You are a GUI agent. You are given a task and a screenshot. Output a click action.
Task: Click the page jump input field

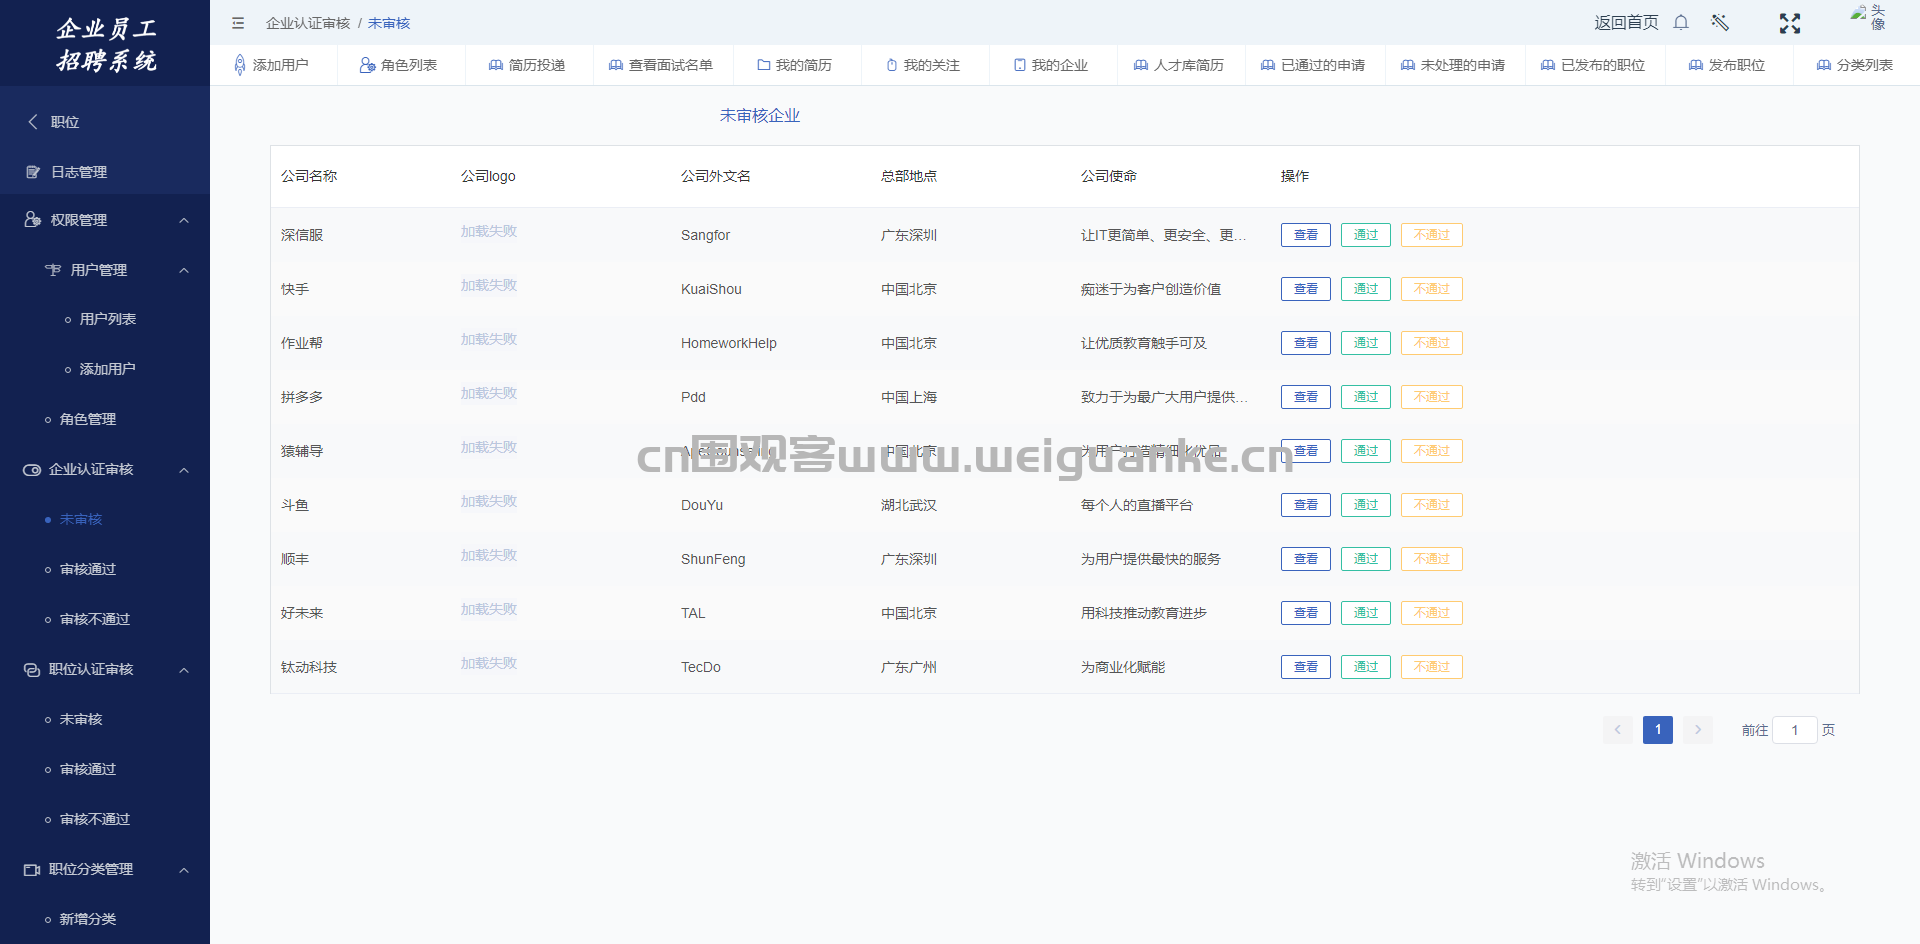tap(1795, 730)
